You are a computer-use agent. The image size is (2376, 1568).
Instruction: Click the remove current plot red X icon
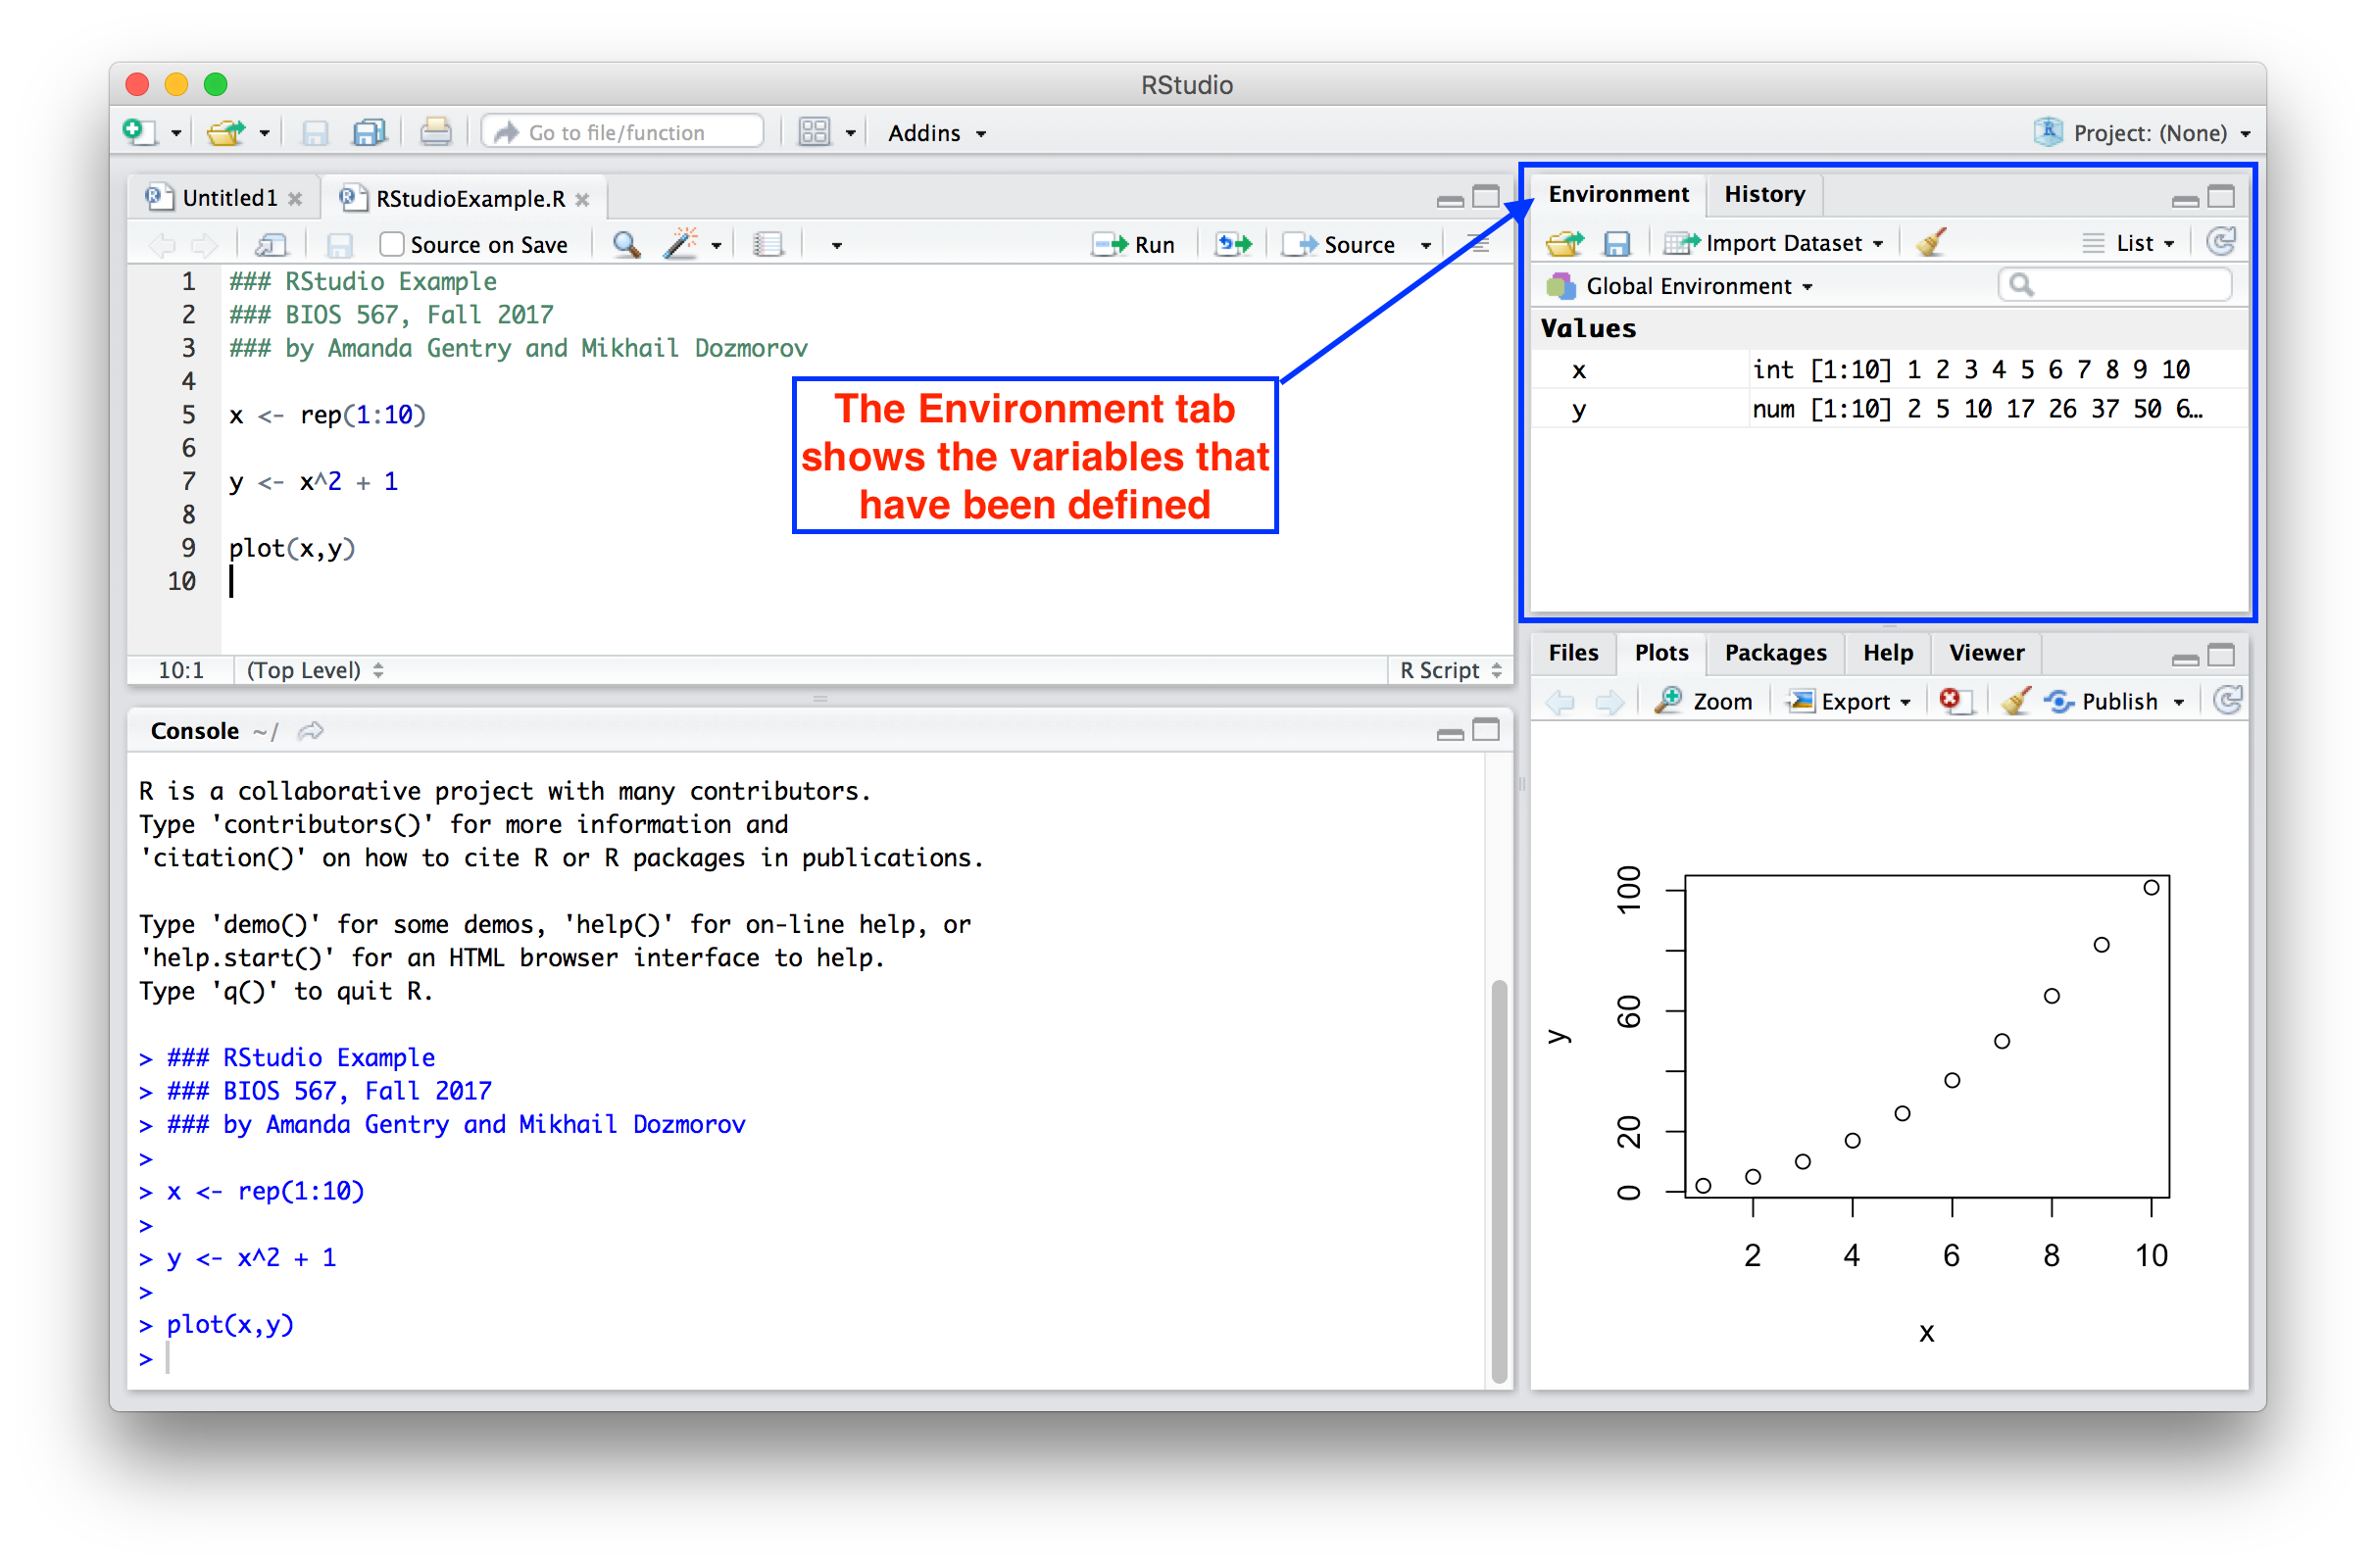[x=1951, y=701]
